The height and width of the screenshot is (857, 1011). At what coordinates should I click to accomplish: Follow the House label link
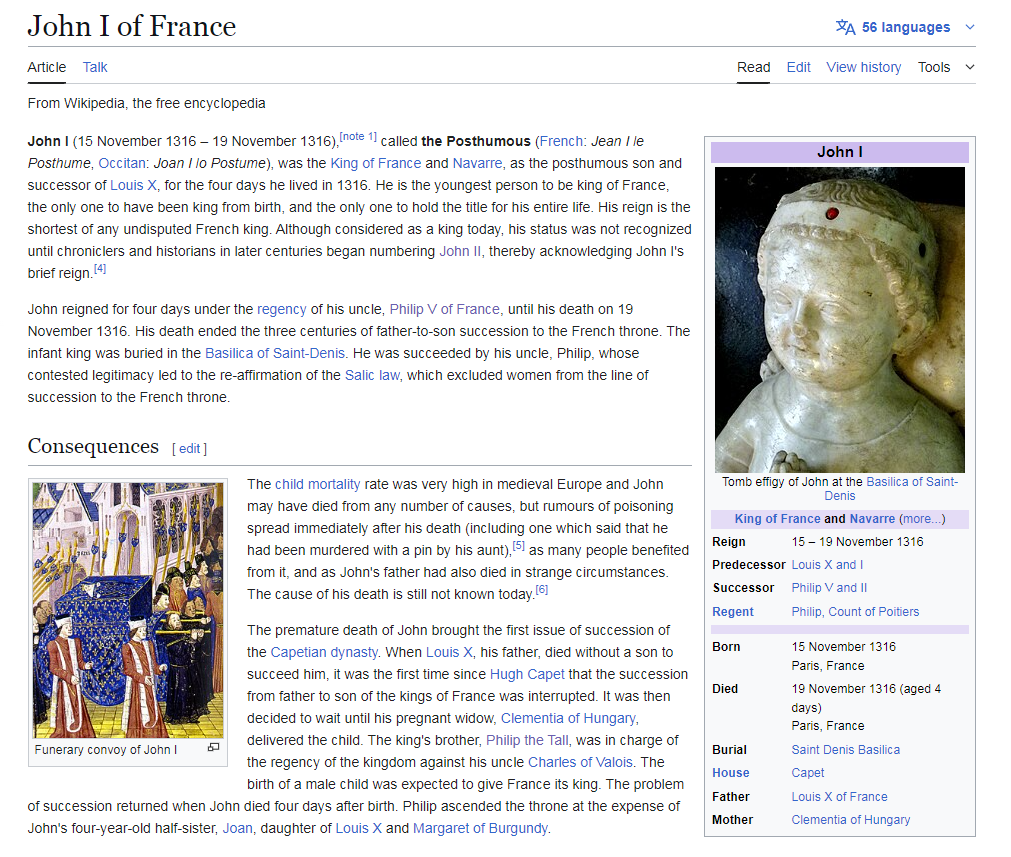731,773
